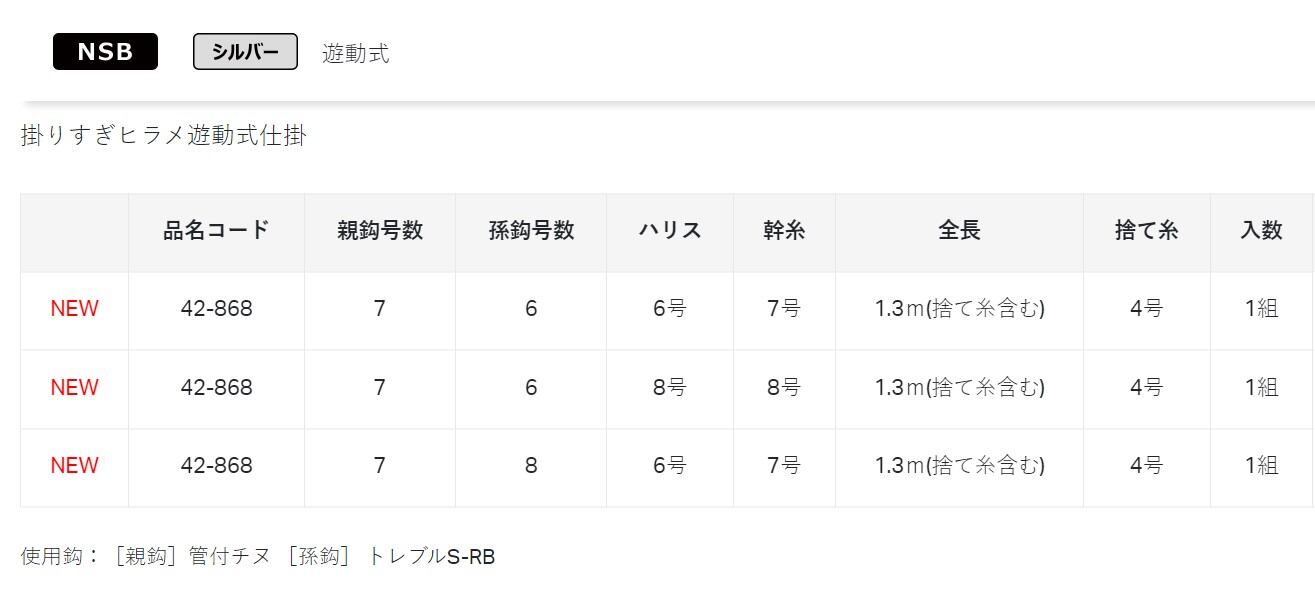Click the 幹糸 column header

784,231
